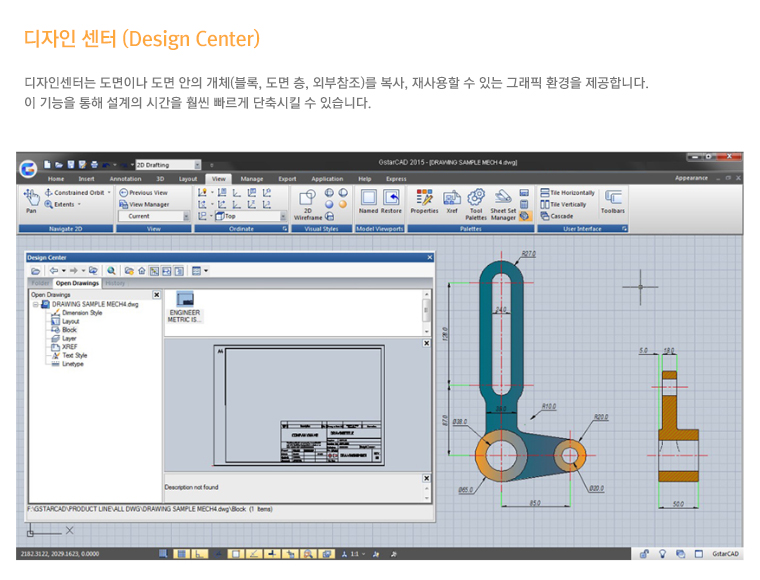This screenshot has height=580, width=760.
Task: Toggle Preview pane in Design Center toolbar
Action: point(166,270)
